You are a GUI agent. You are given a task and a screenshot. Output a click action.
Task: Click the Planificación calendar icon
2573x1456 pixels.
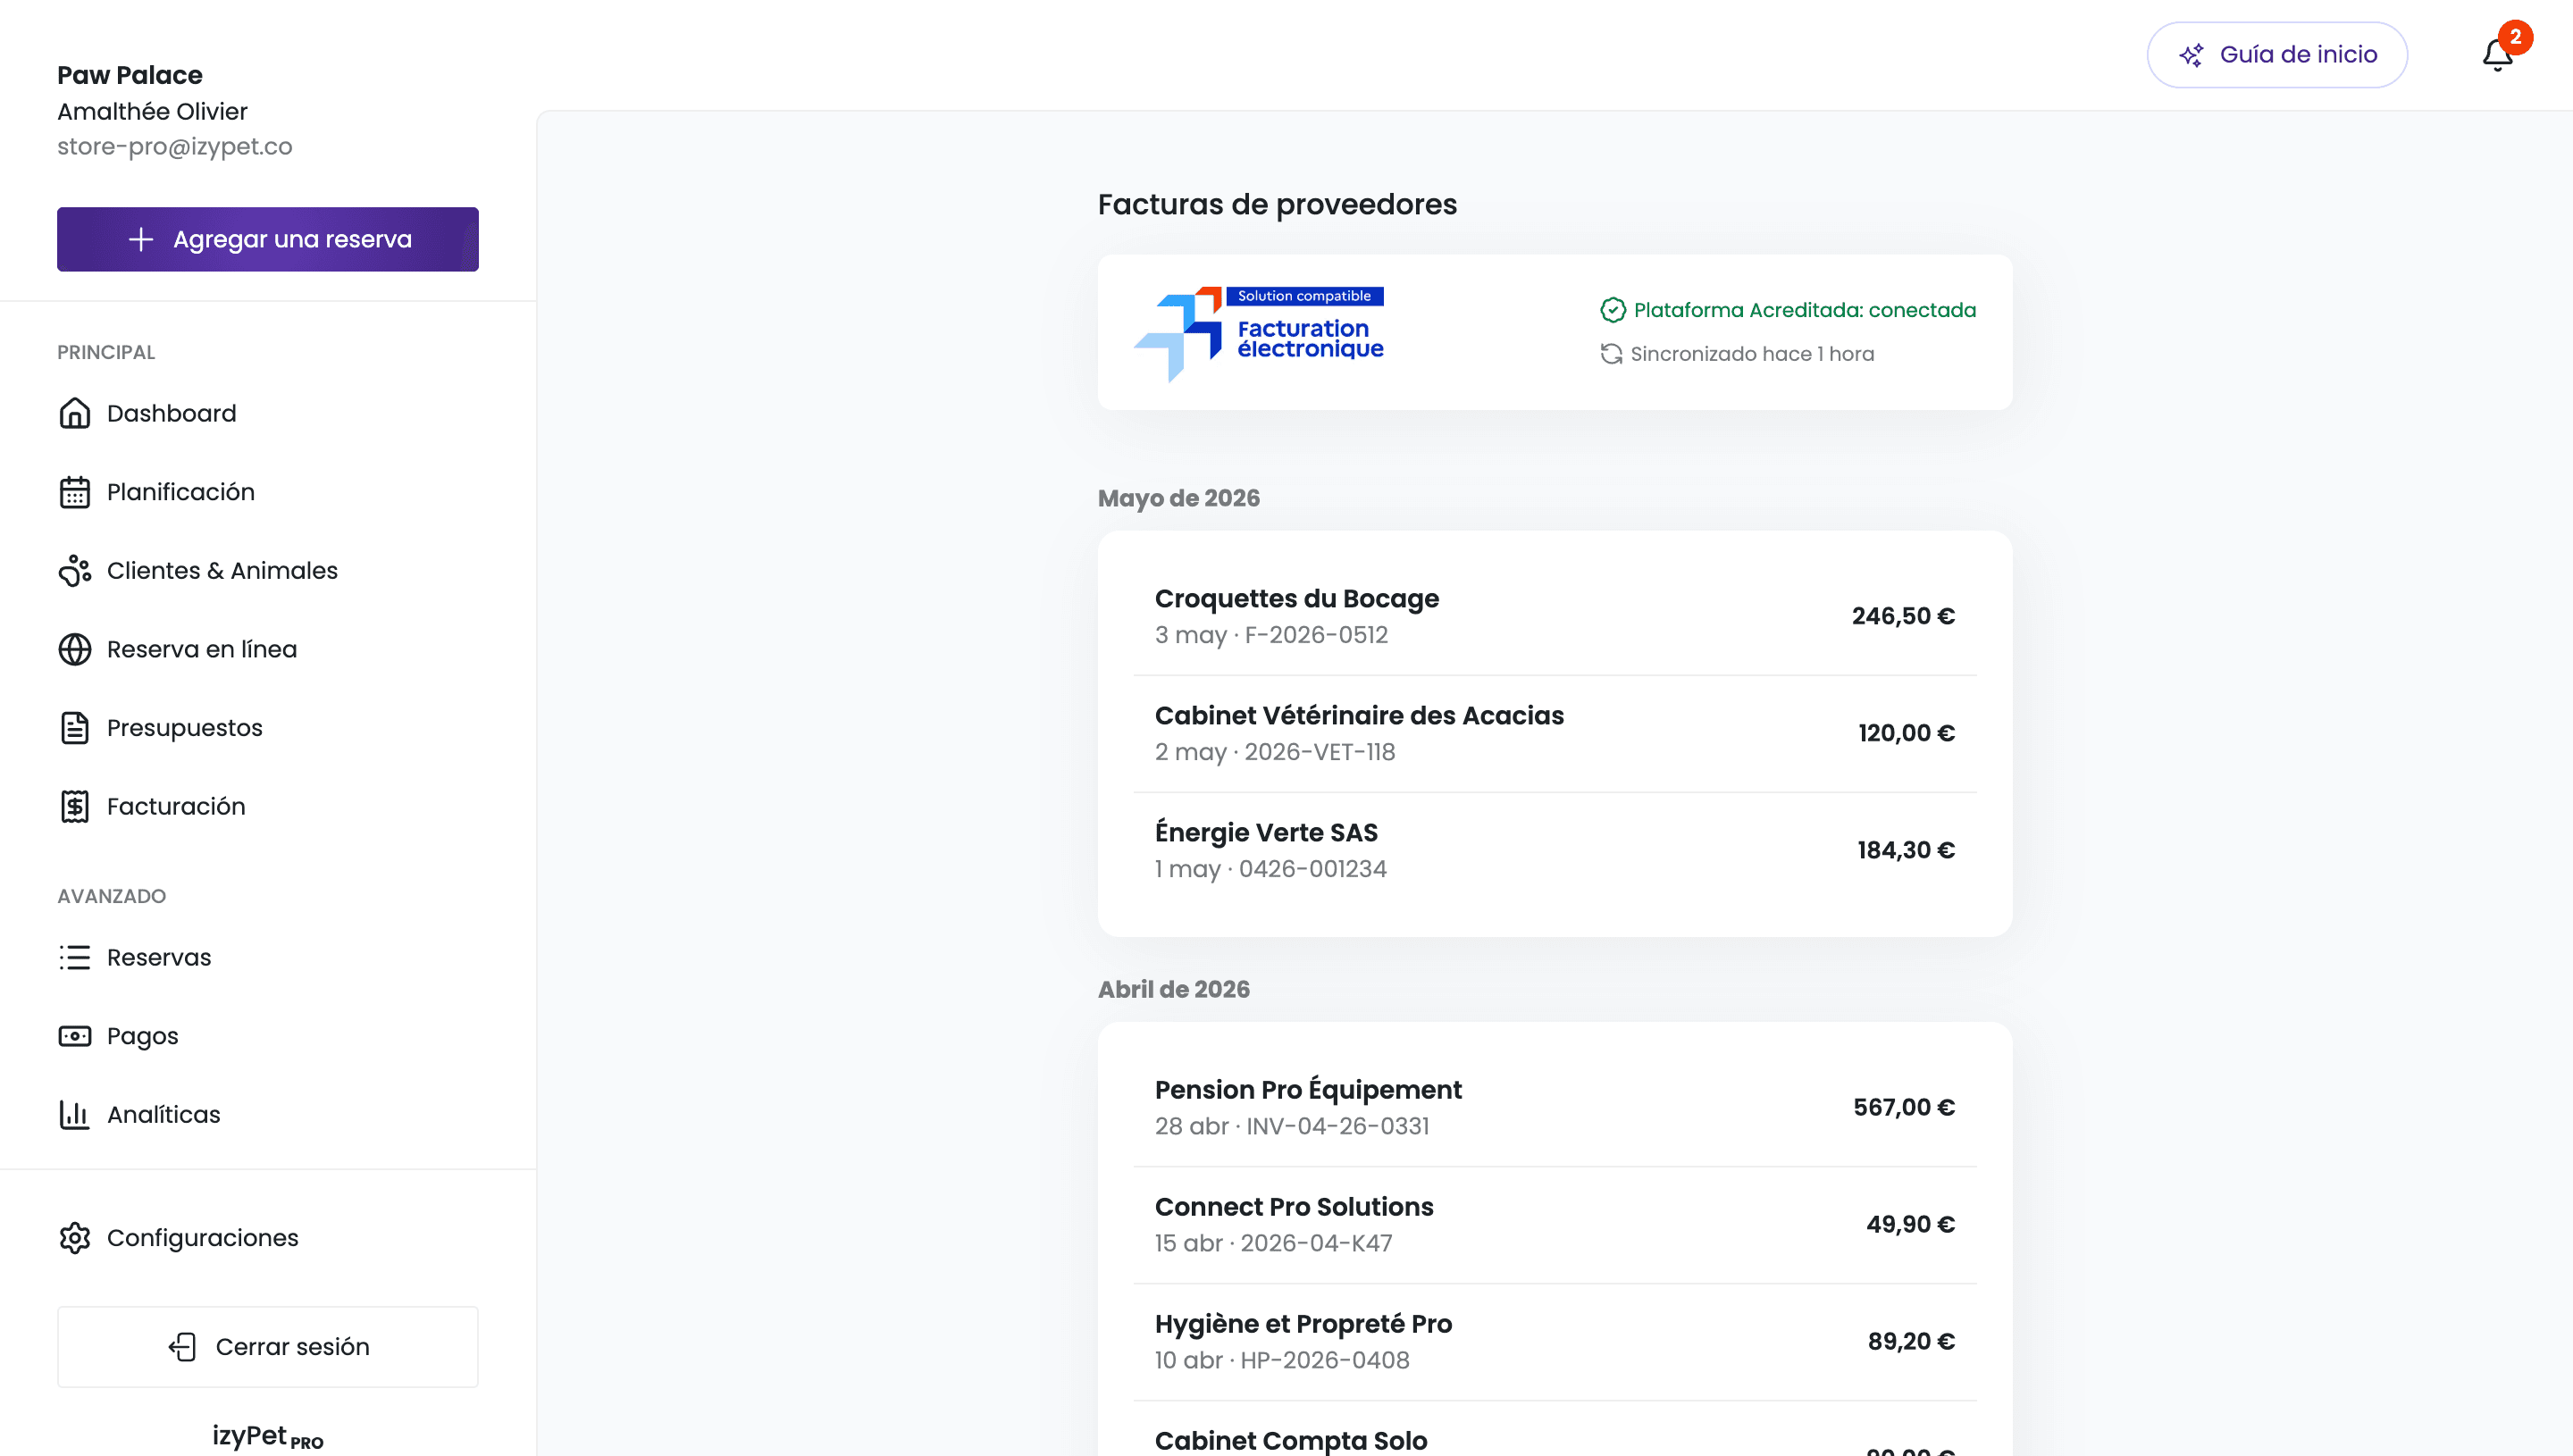pos(75,492)
